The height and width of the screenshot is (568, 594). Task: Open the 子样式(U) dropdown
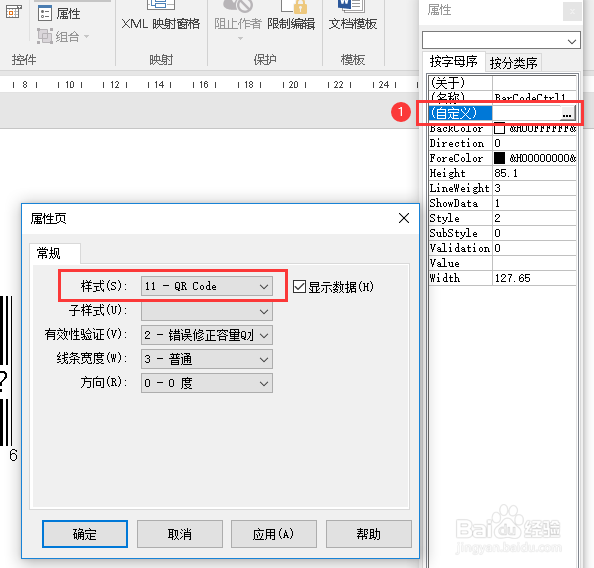pos(206,311)
